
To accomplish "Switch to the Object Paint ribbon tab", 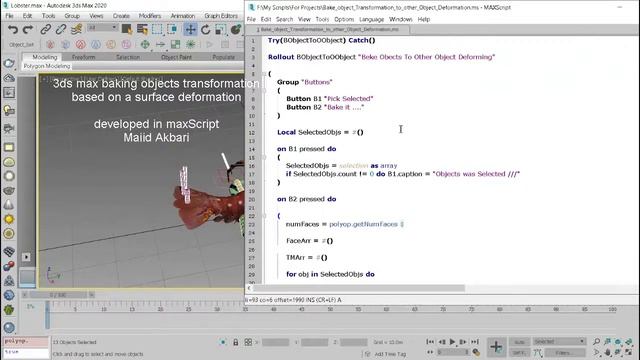I will (176, 57).
